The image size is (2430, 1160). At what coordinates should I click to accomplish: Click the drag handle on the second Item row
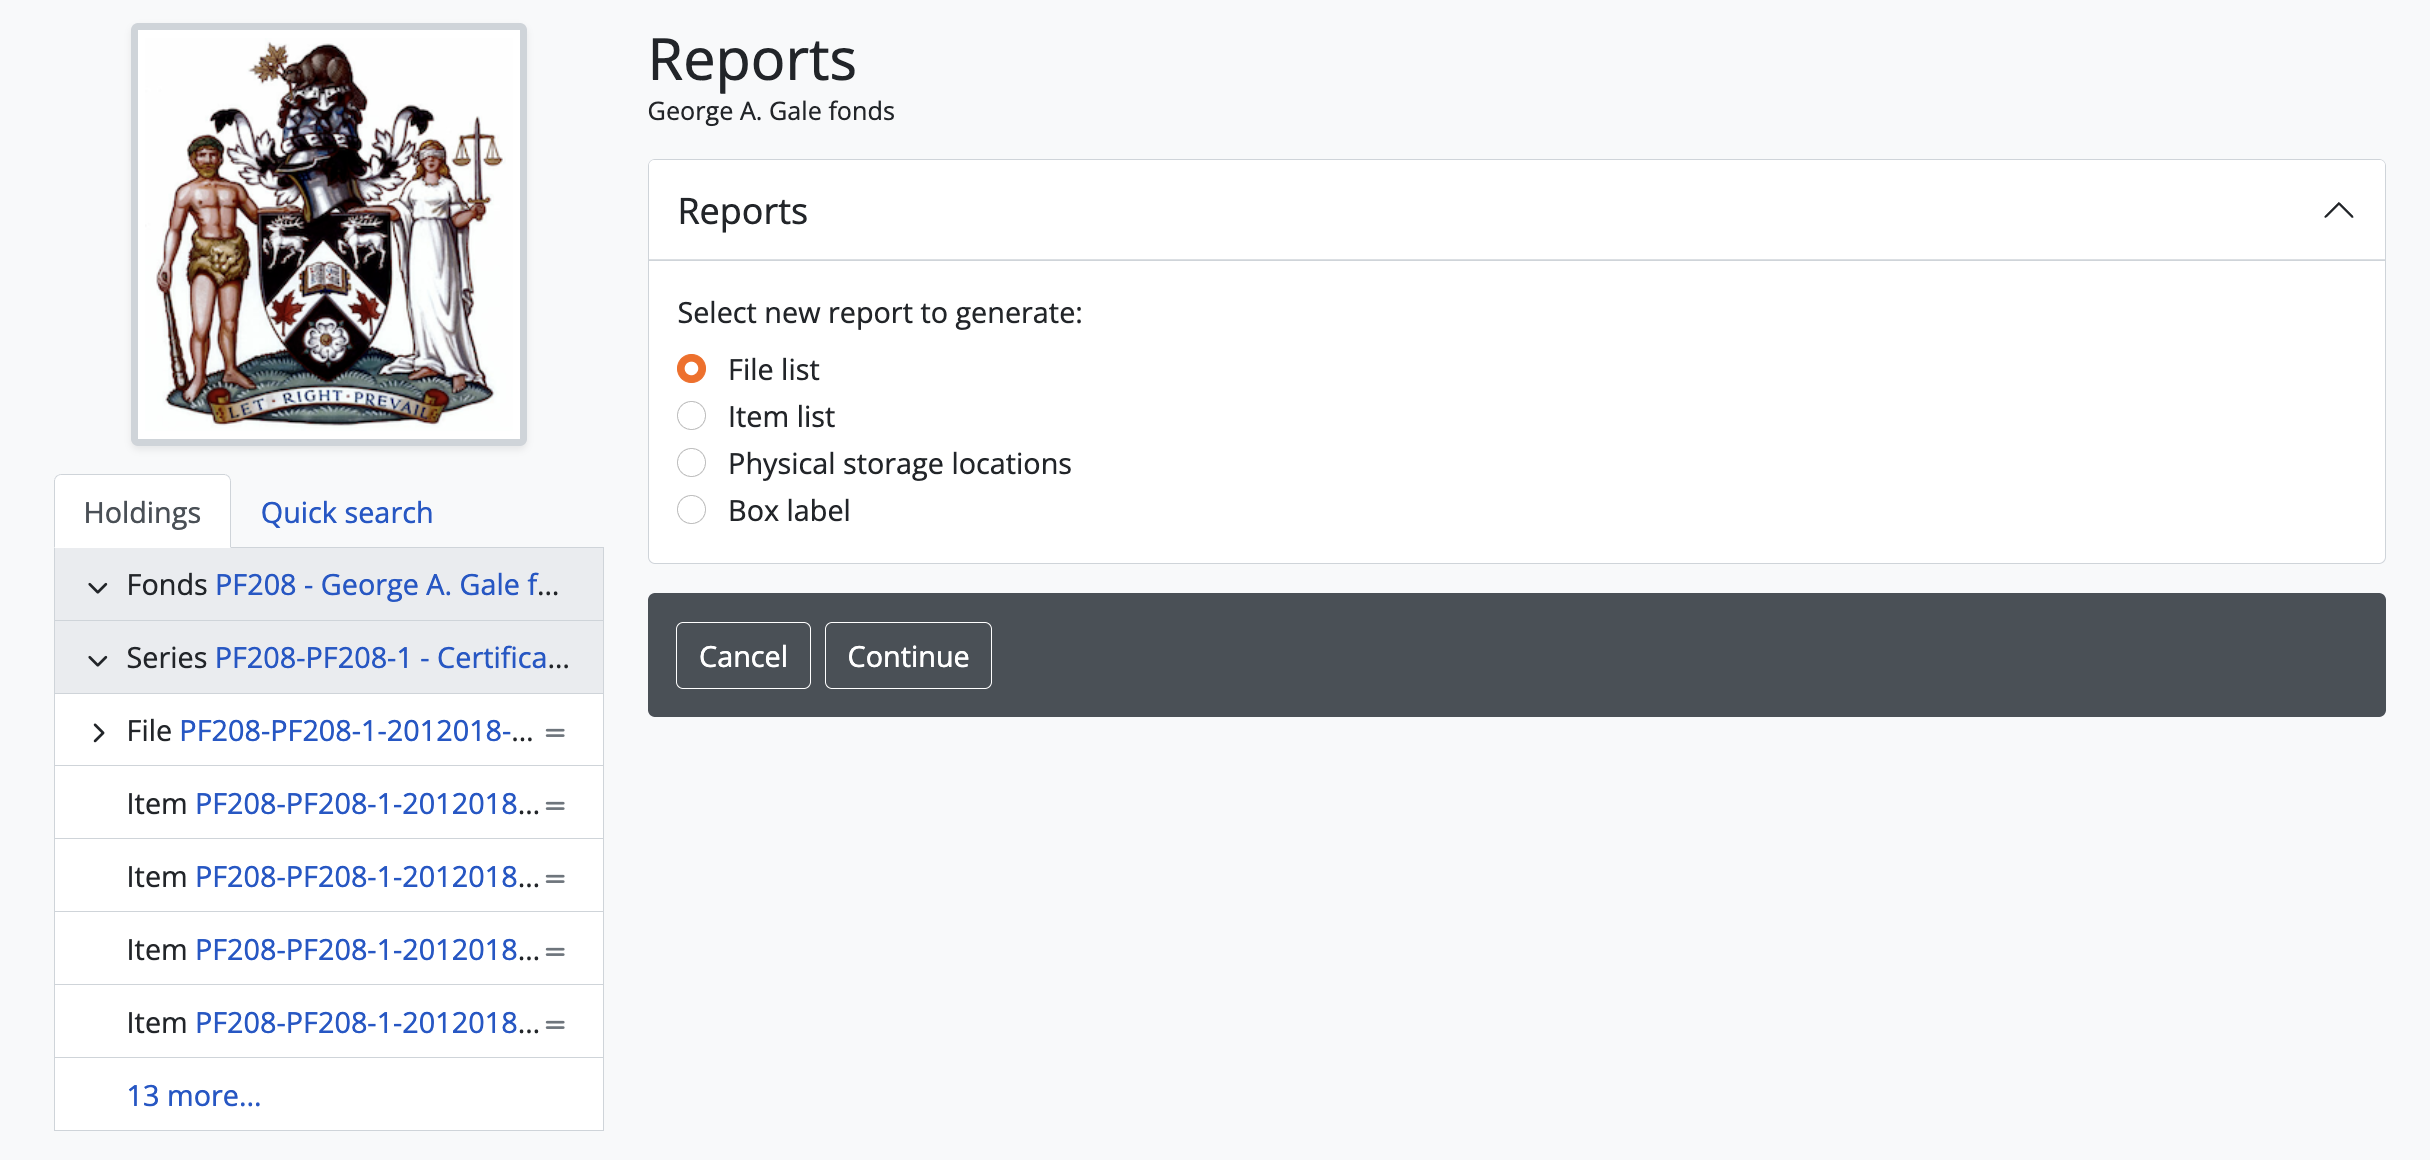pos(555,878)
